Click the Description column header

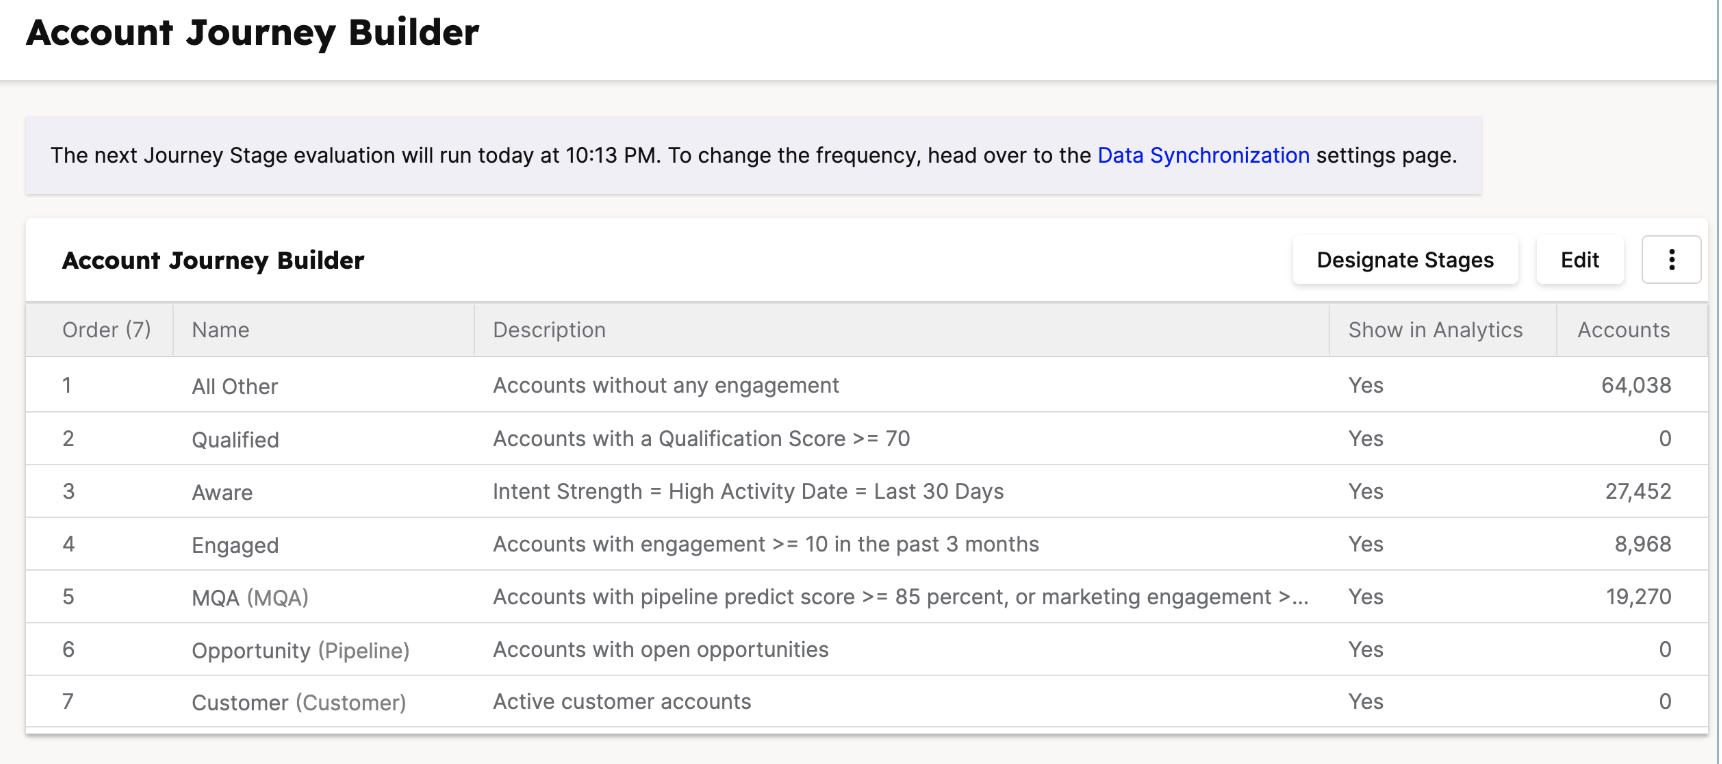click(x=549, y=330)
